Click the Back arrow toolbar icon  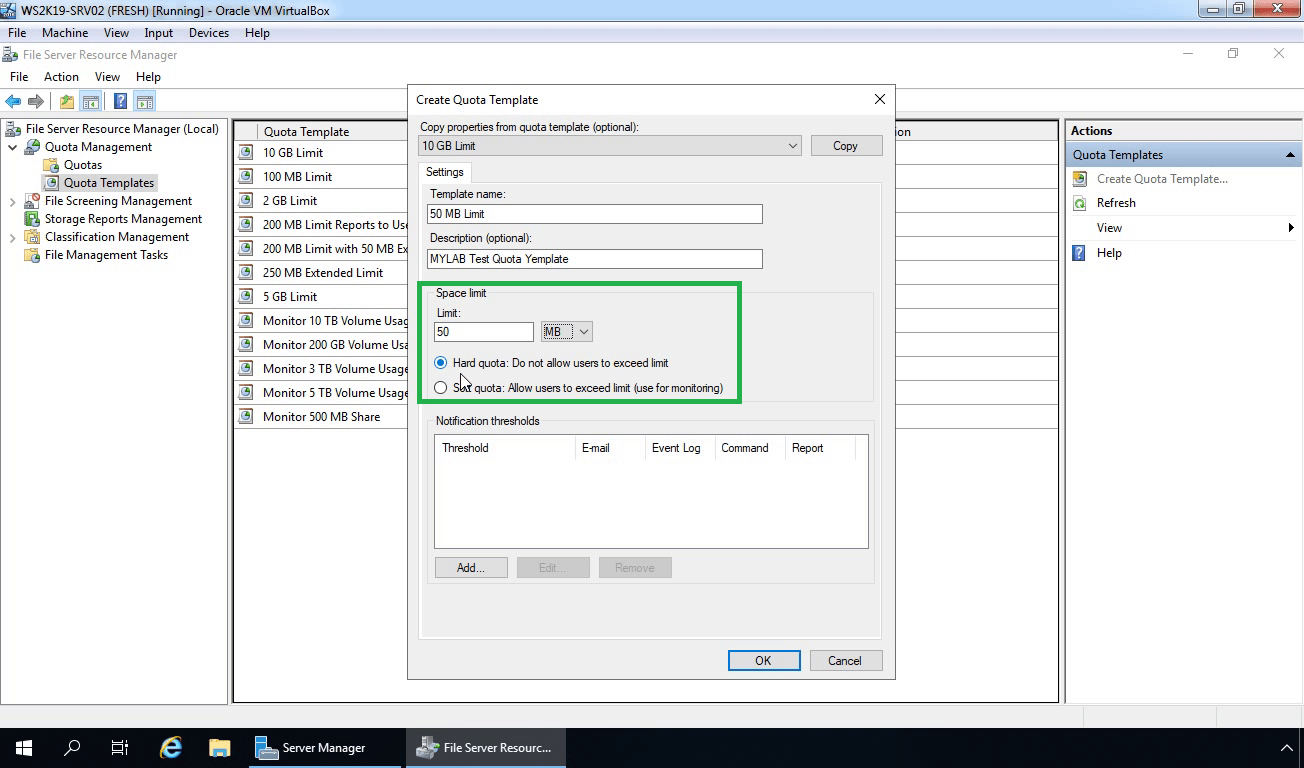14,101
